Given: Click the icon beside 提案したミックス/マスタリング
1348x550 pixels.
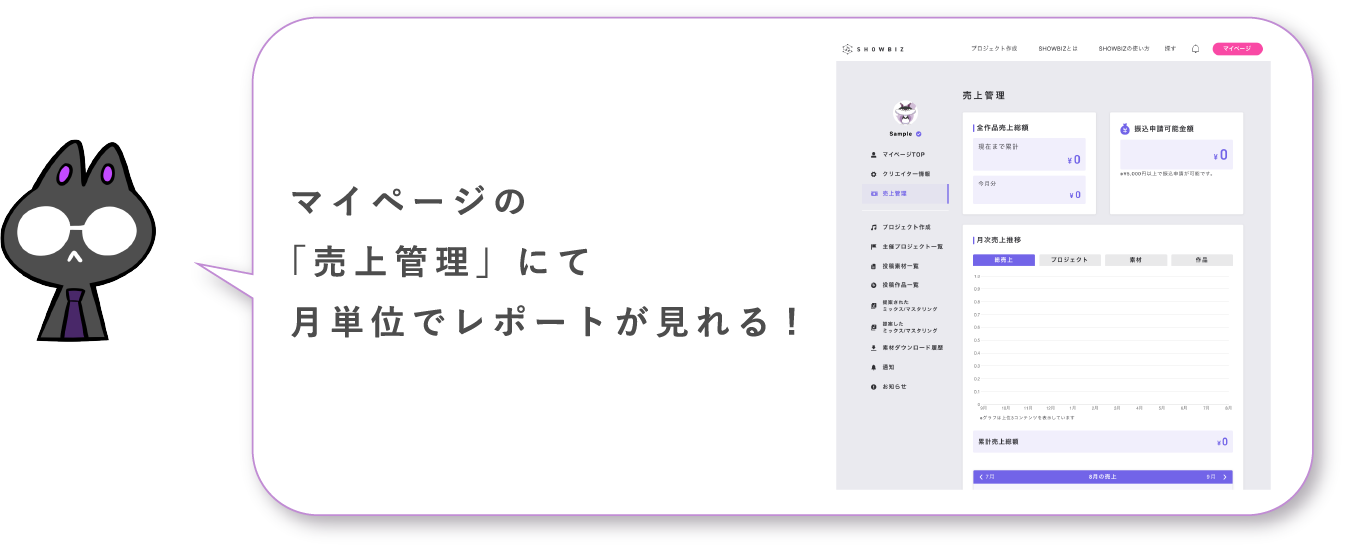Looking at the screenshot, I should tap(874, 326).
